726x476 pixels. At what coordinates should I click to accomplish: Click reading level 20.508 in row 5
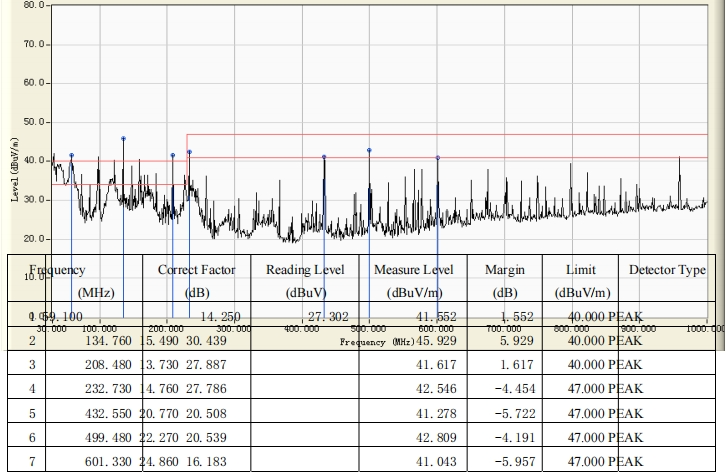(207, 413)
